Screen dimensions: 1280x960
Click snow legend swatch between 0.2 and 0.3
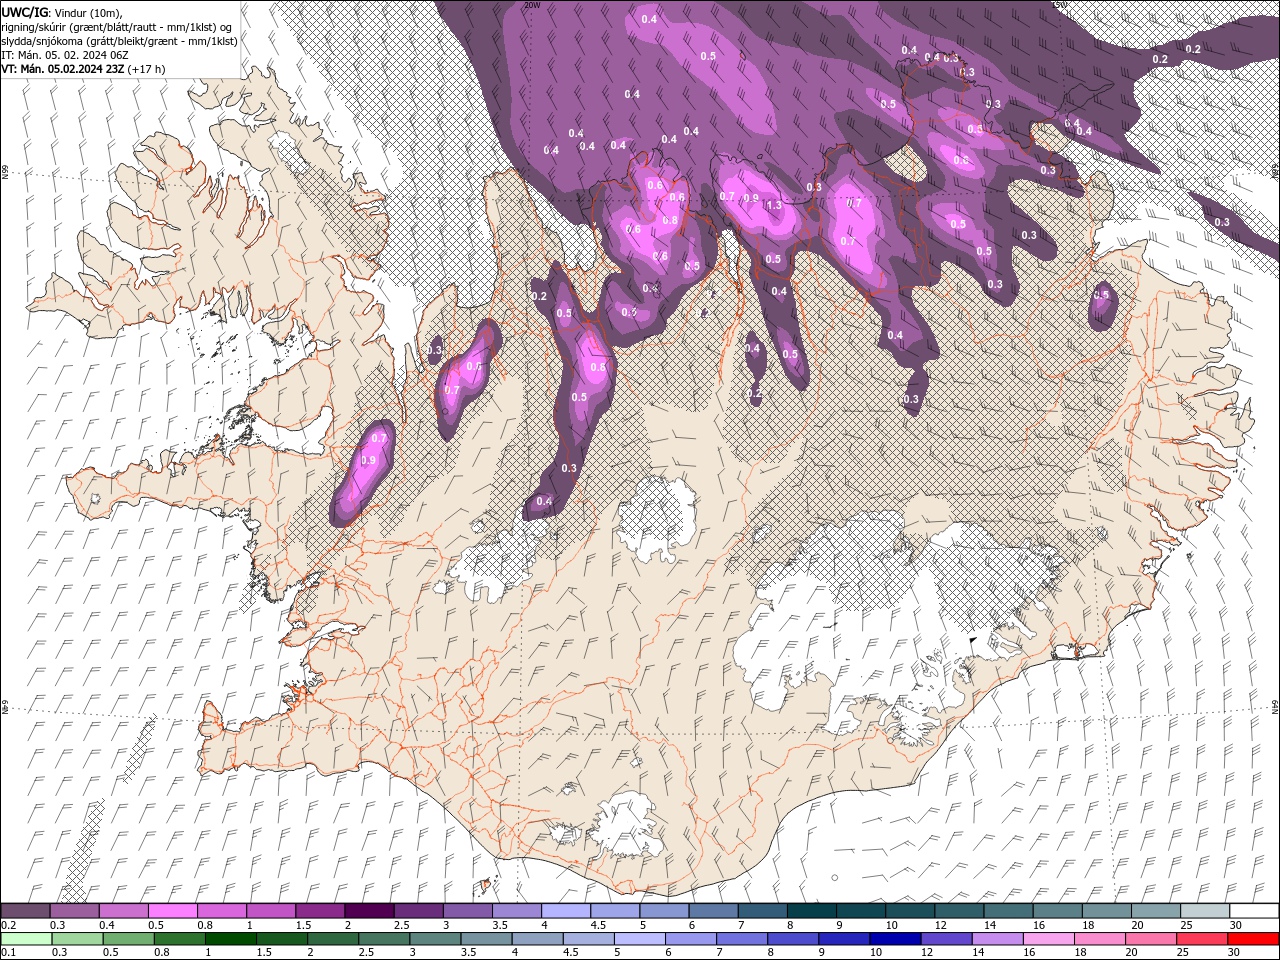(x=25, y=910)
